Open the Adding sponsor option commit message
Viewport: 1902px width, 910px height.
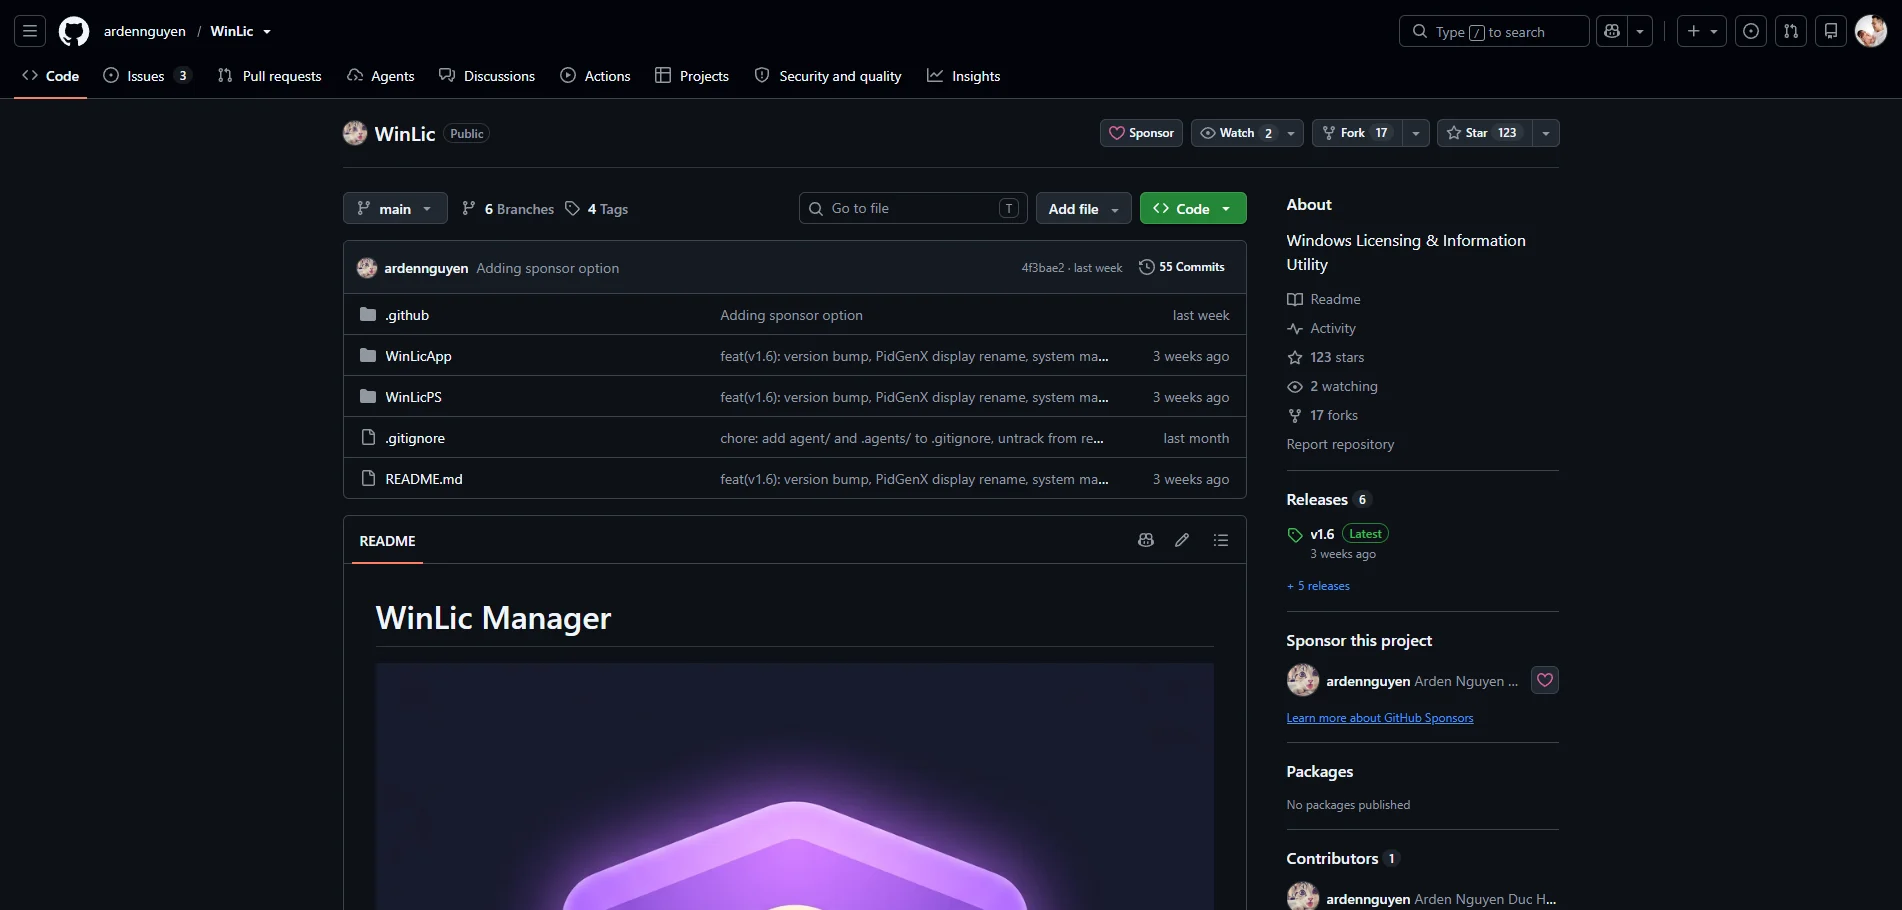click(548, 268)
